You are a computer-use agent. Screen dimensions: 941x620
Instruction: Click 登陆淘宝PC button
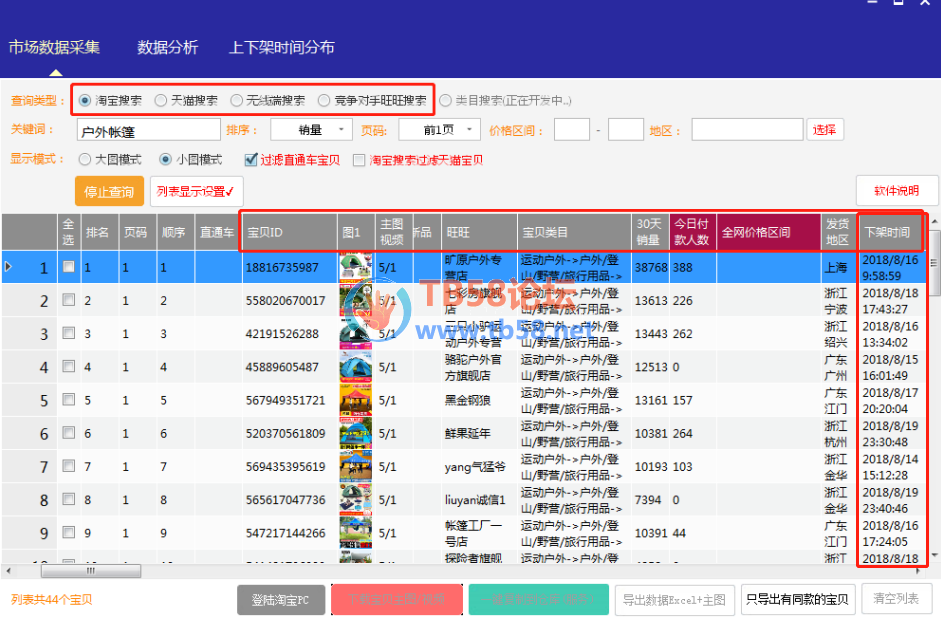tap(280, 600)
